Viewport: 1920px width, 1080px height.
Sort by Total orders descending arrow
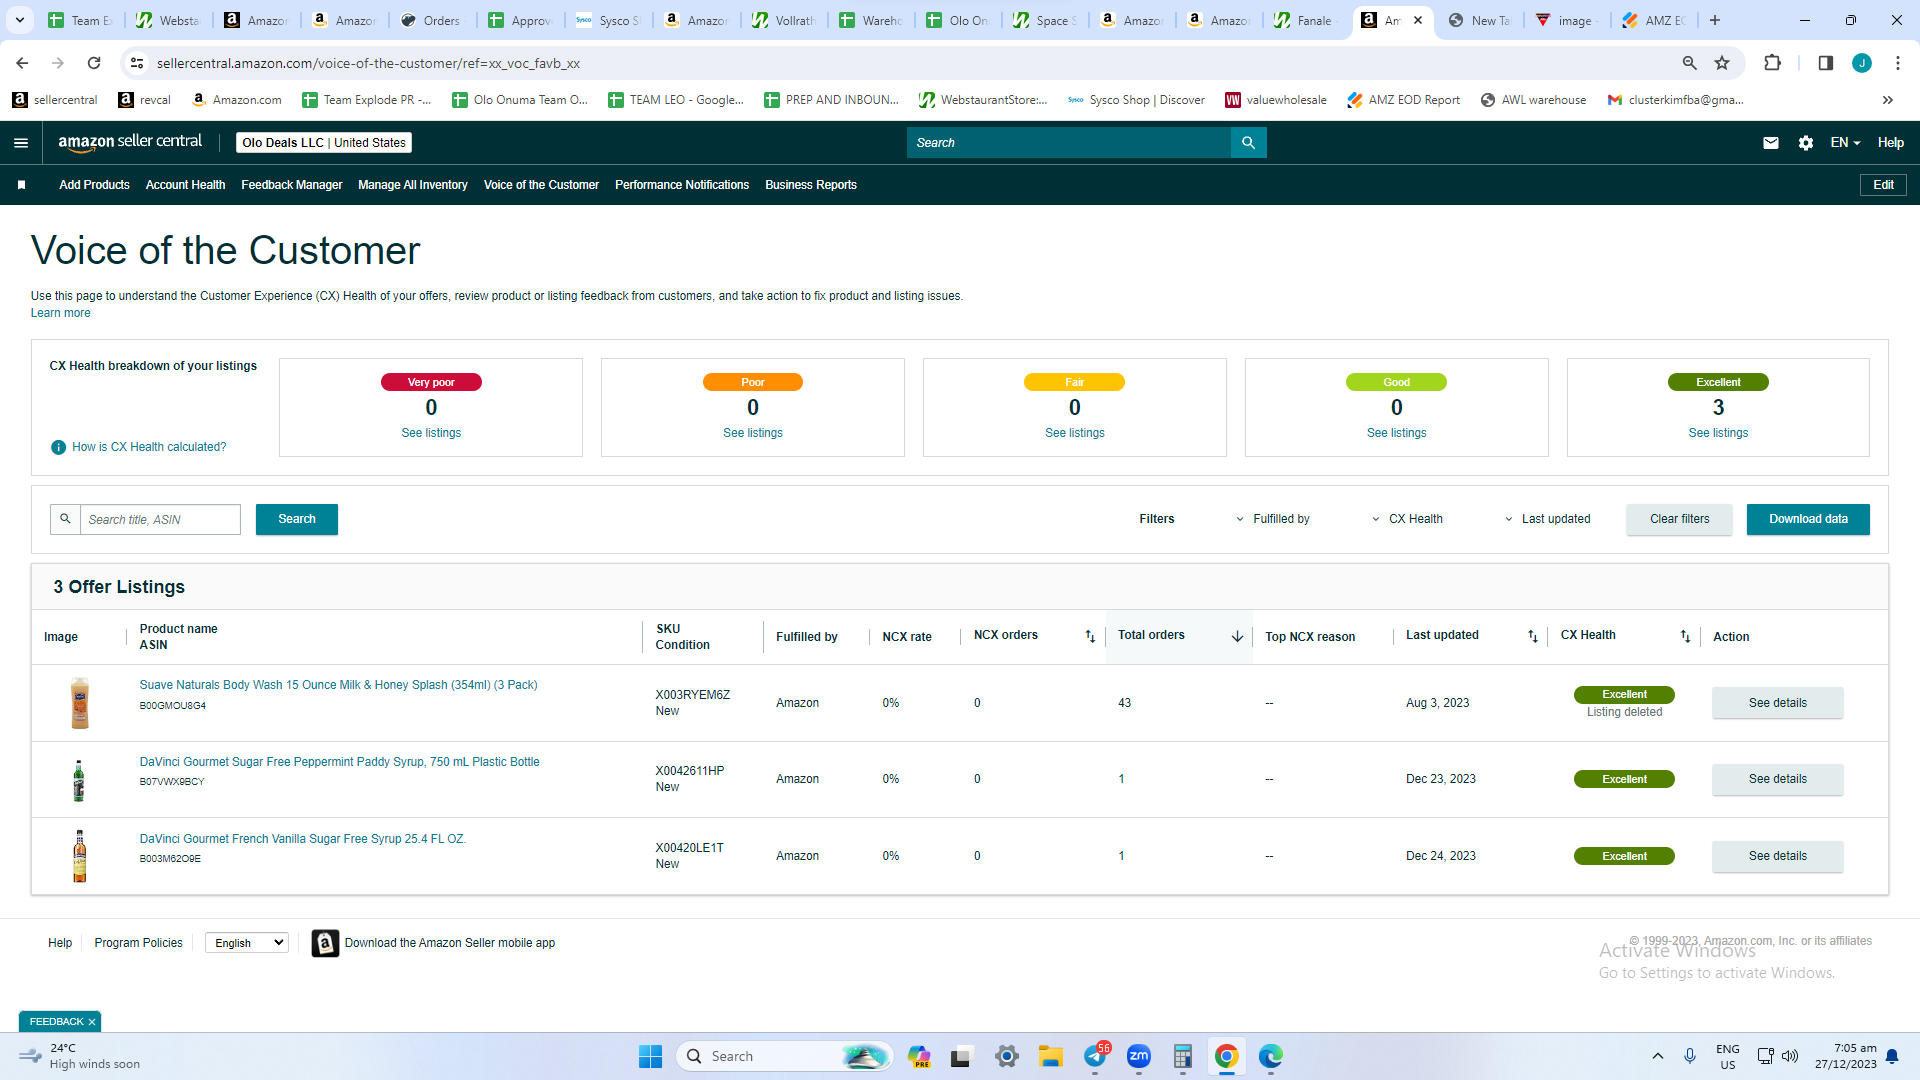[x=1237, y=636]
